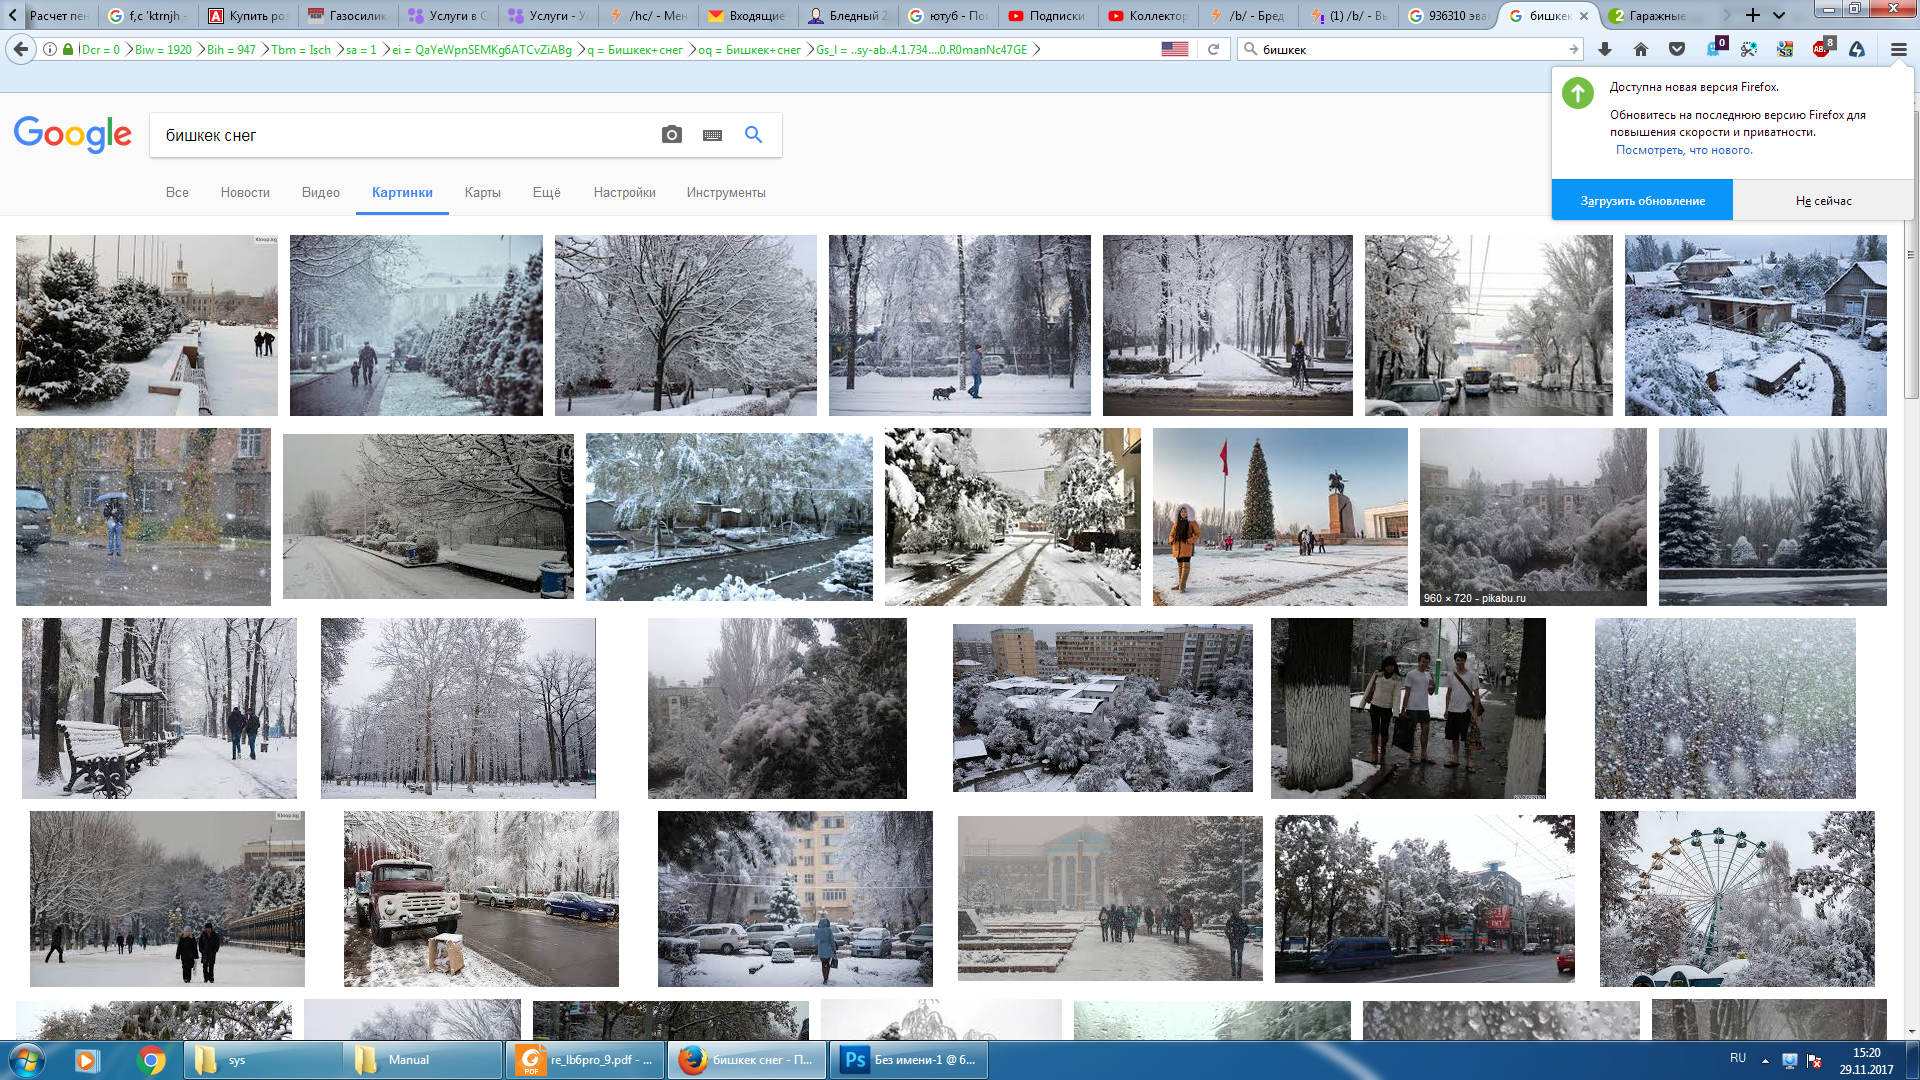Open the Ещё search options dropdown

point(546,192)
